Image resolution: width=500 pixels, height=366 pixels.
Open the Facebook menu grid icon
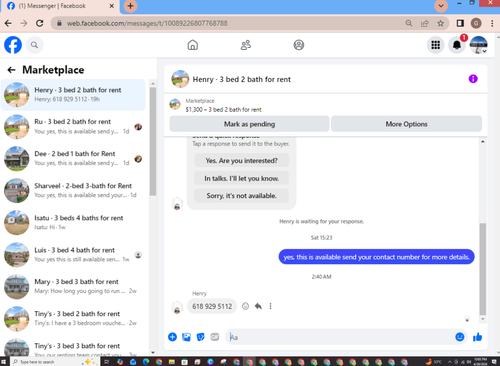(x=436, y=45)
